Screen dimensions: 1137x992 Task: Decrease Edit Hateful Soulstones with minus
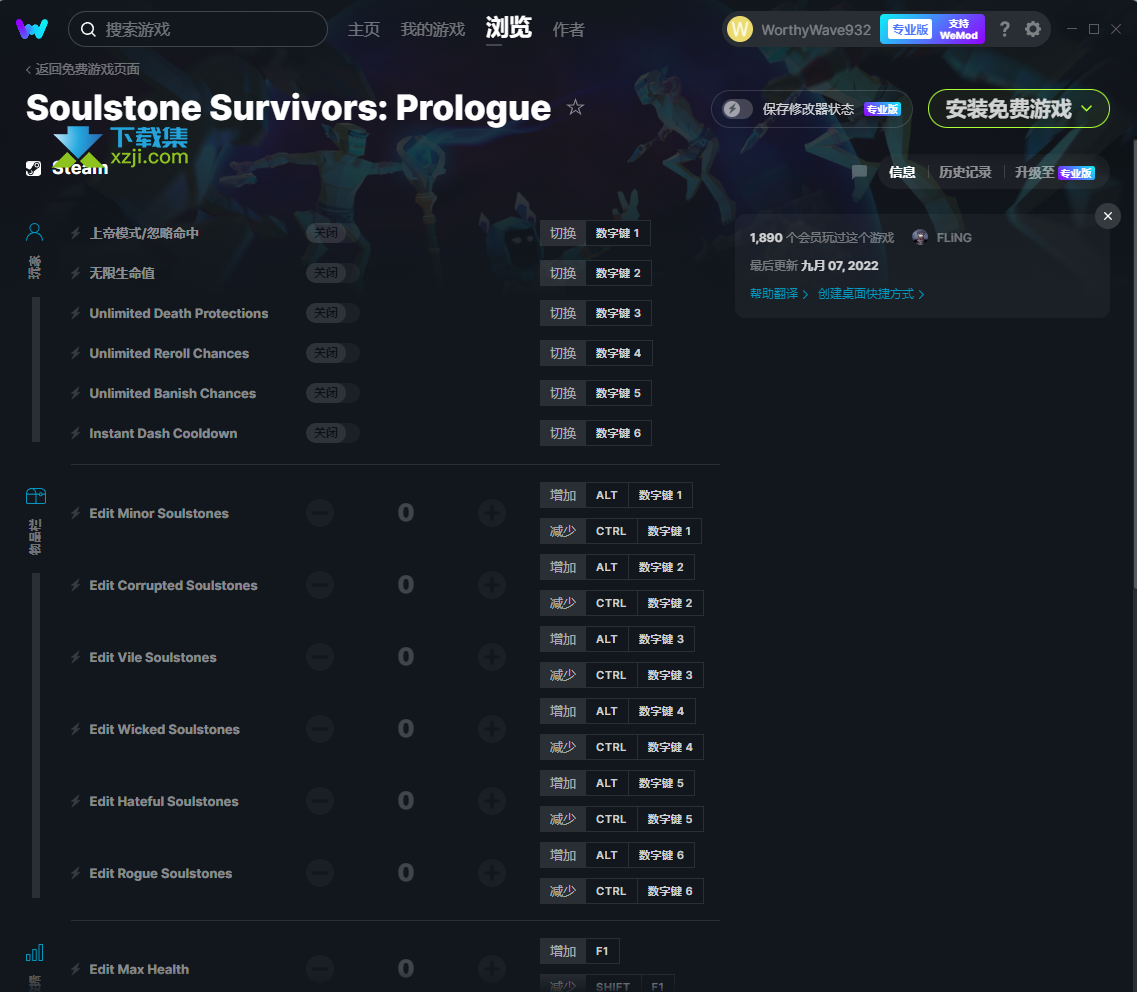(320, 801)
